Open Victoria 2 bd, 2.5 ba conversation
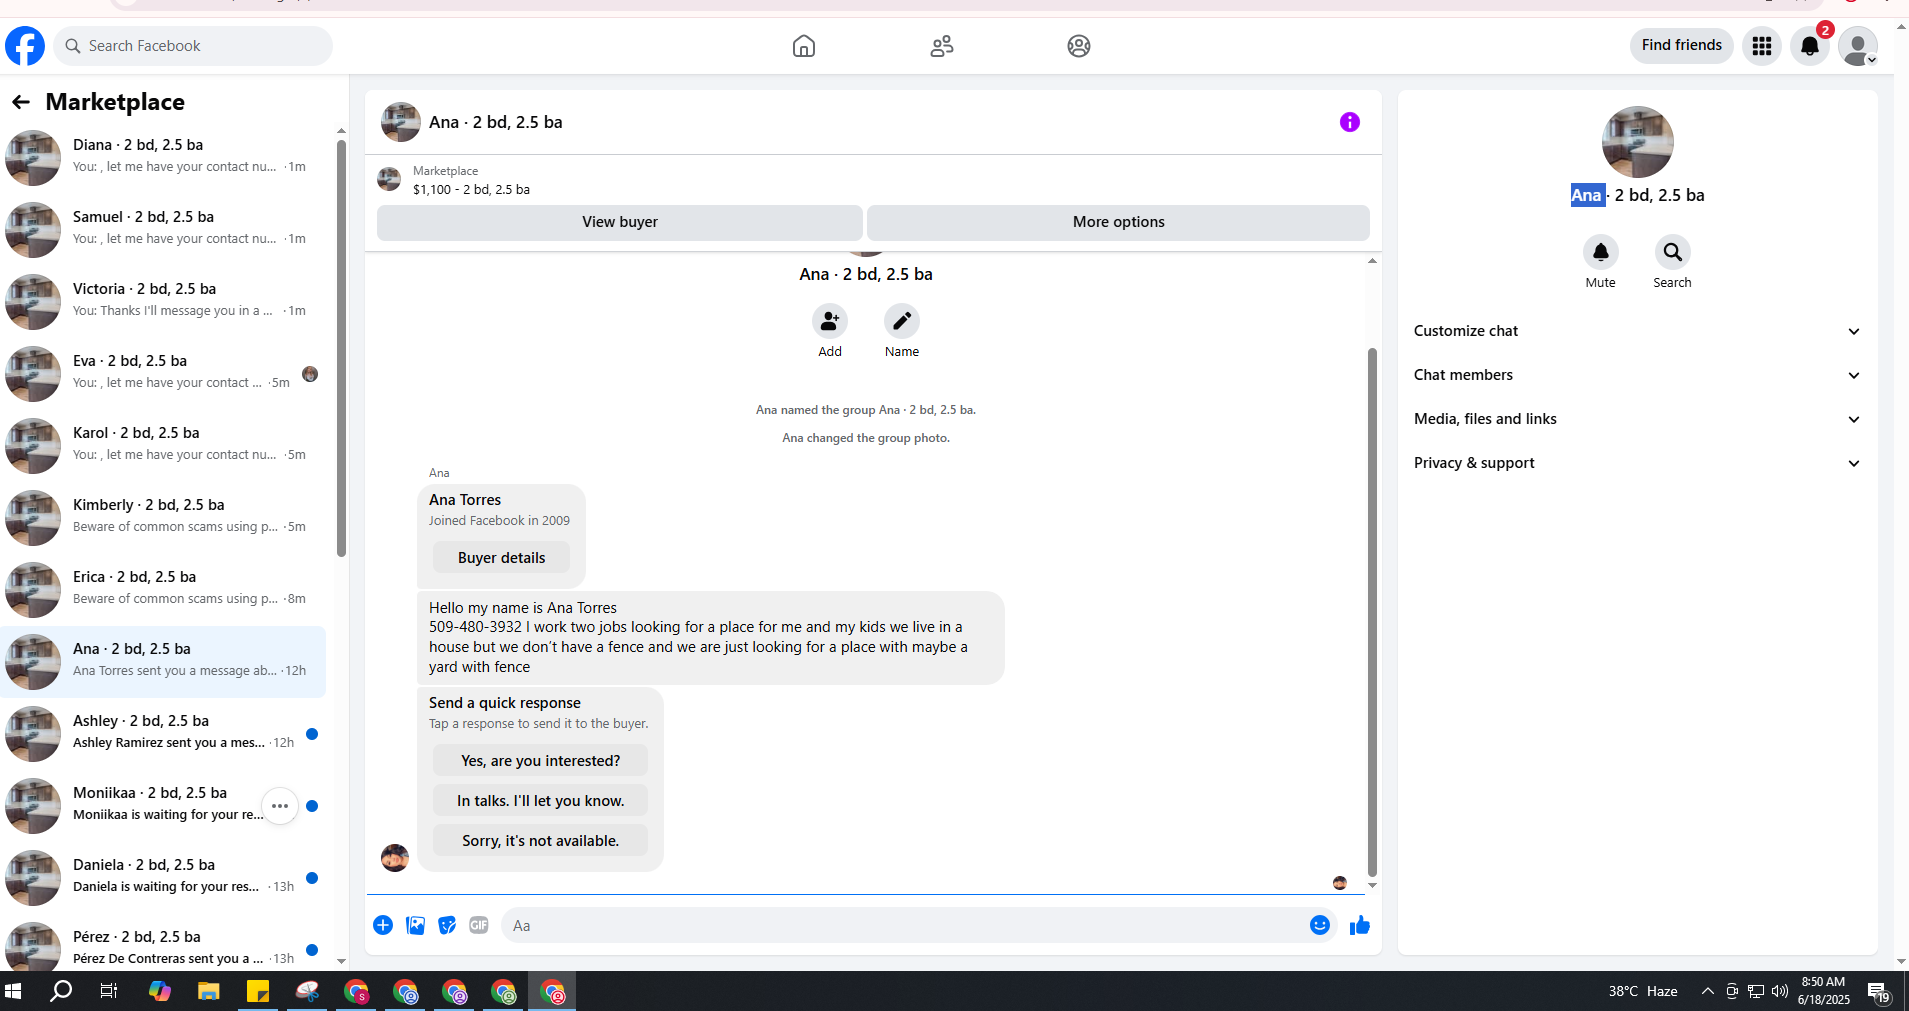 click(x=164, y=301)
